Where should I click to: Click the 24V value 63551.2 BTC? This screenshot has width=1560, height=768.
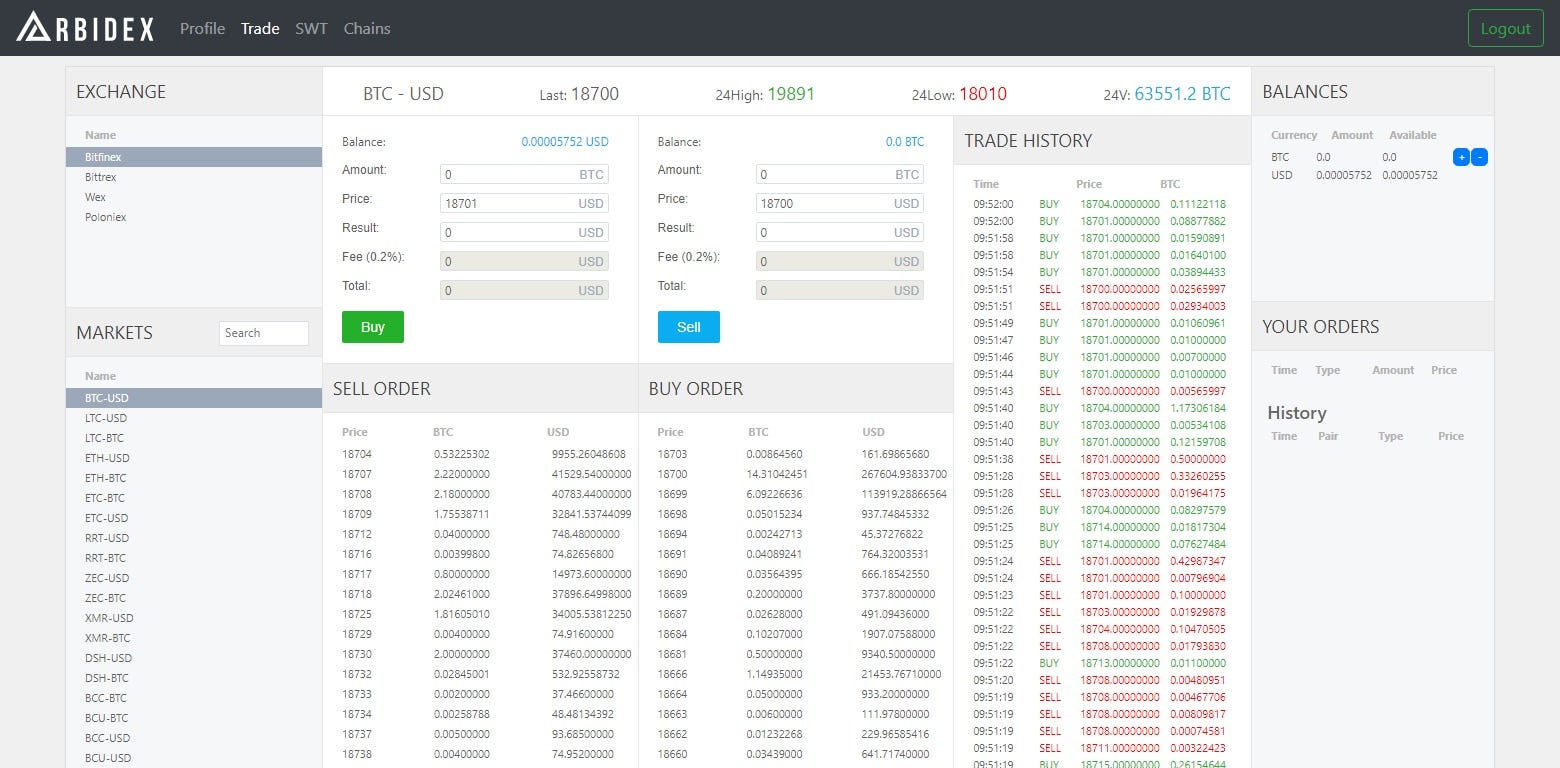[1183, 94]
